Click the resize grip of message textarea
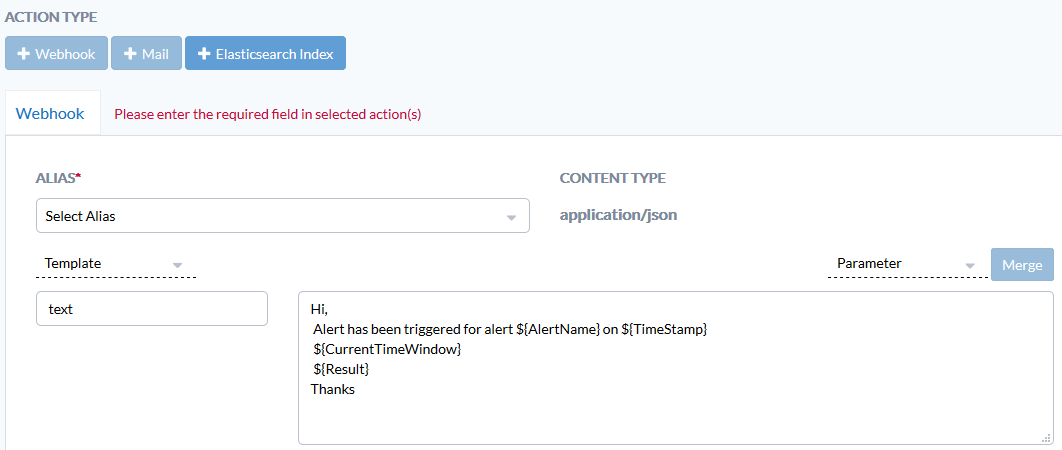 [1046, 438]
